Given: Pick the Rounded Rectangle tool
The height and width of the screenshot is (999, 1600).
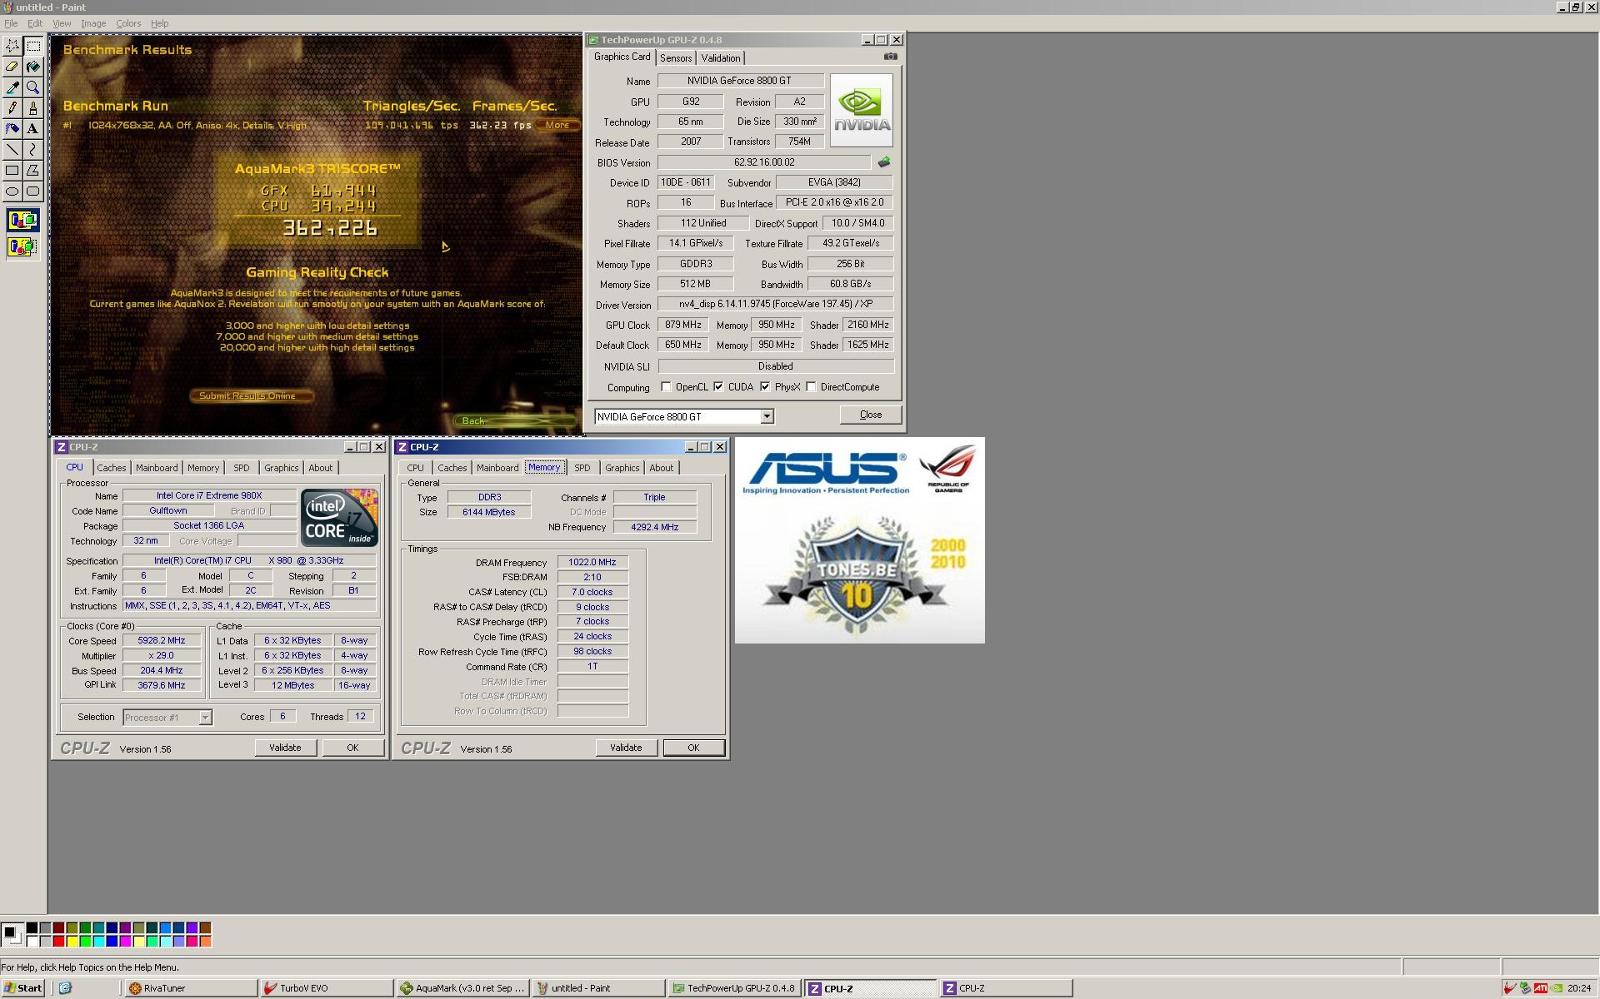Looking at the screenshot, I should [x=33, y=192].
